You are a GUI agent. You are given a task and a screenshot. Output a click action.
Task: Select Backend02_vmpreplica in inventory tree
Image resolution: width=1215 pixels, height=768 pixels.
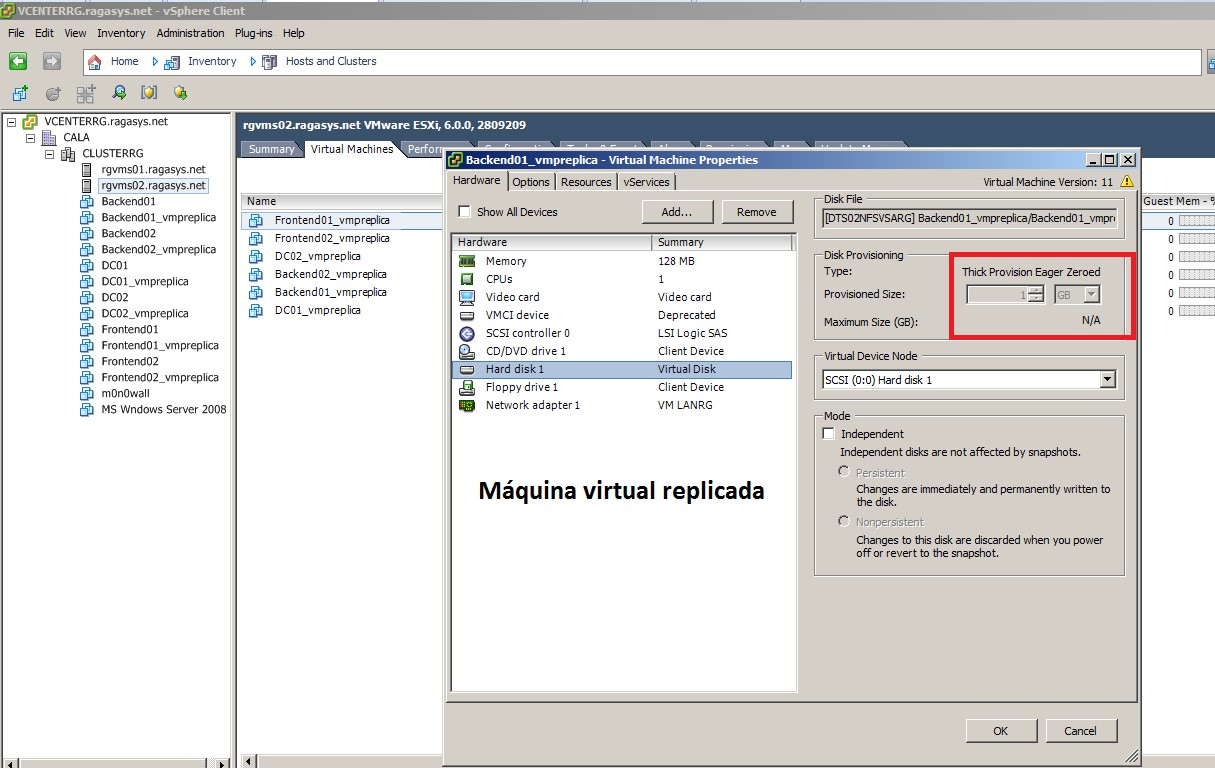coord(158,250)
